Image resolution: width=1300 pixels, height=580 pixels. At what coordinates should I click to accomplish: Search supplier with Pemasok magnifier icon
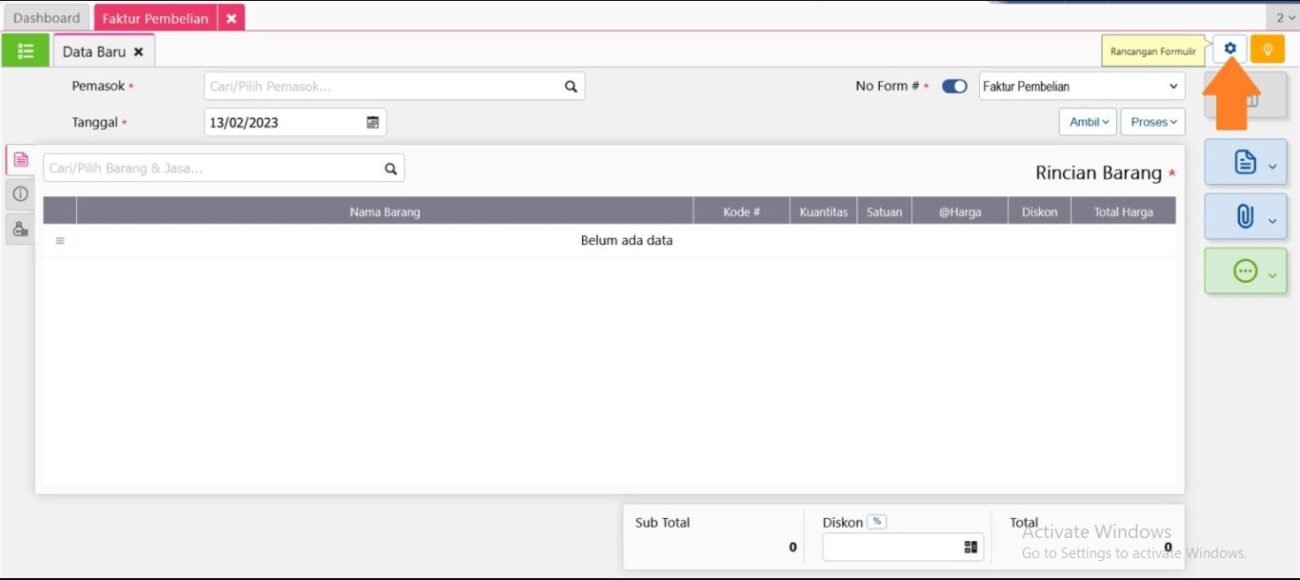coord(571,87)
